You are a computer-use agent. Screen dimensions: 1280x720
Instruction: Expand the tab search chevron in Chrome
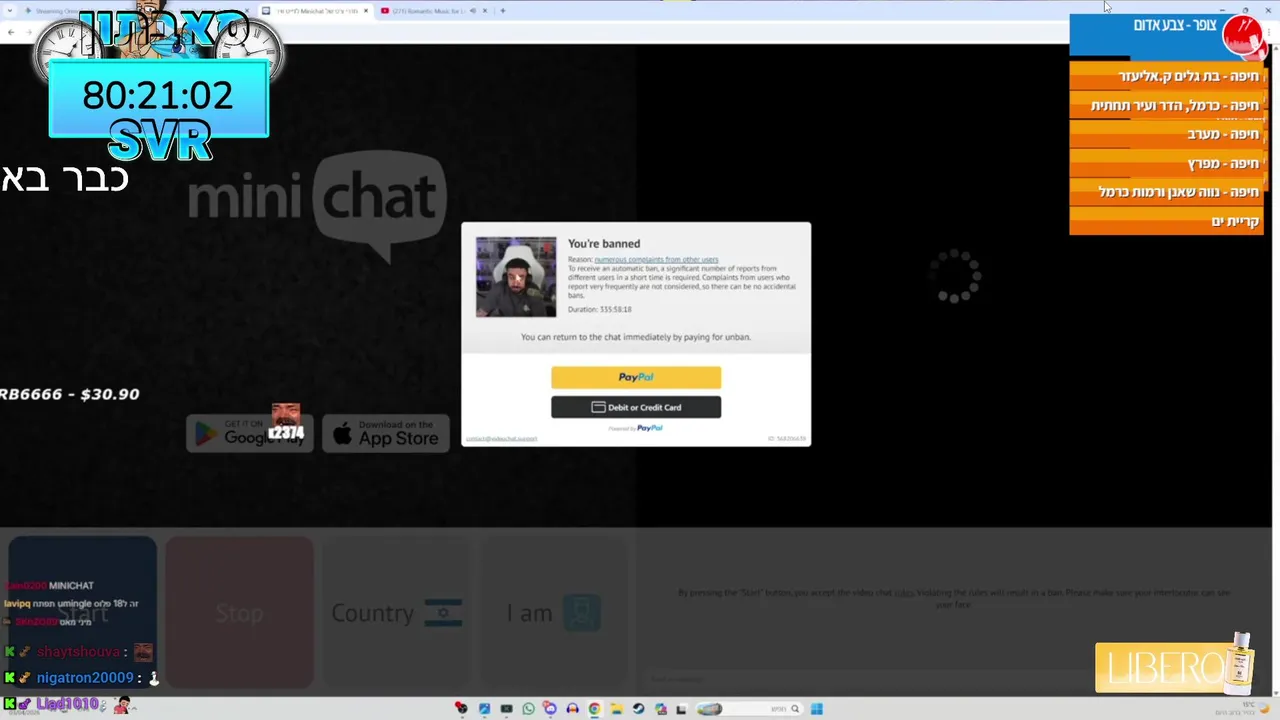pyautogui.click(x=10, y=11)
